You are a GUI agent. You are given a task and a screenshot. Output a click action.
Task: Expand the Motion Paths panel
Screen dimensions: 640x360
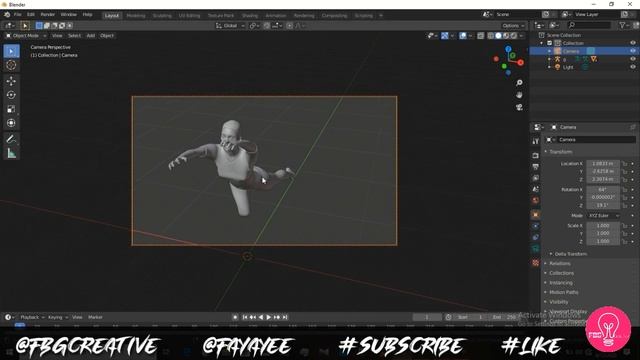[563, 292]
